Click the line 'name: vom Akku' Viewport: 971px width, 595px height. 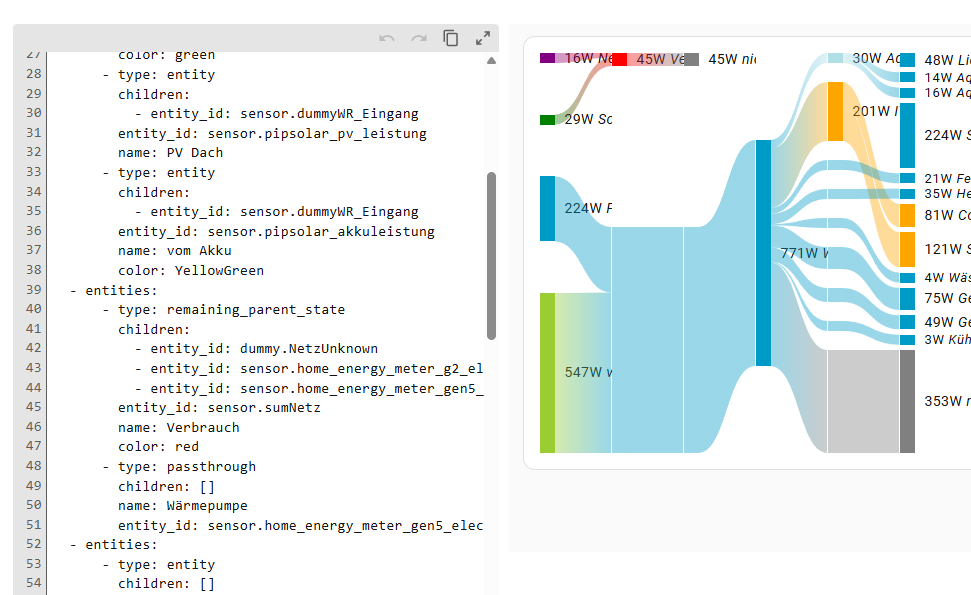click(x=175, y=250)
